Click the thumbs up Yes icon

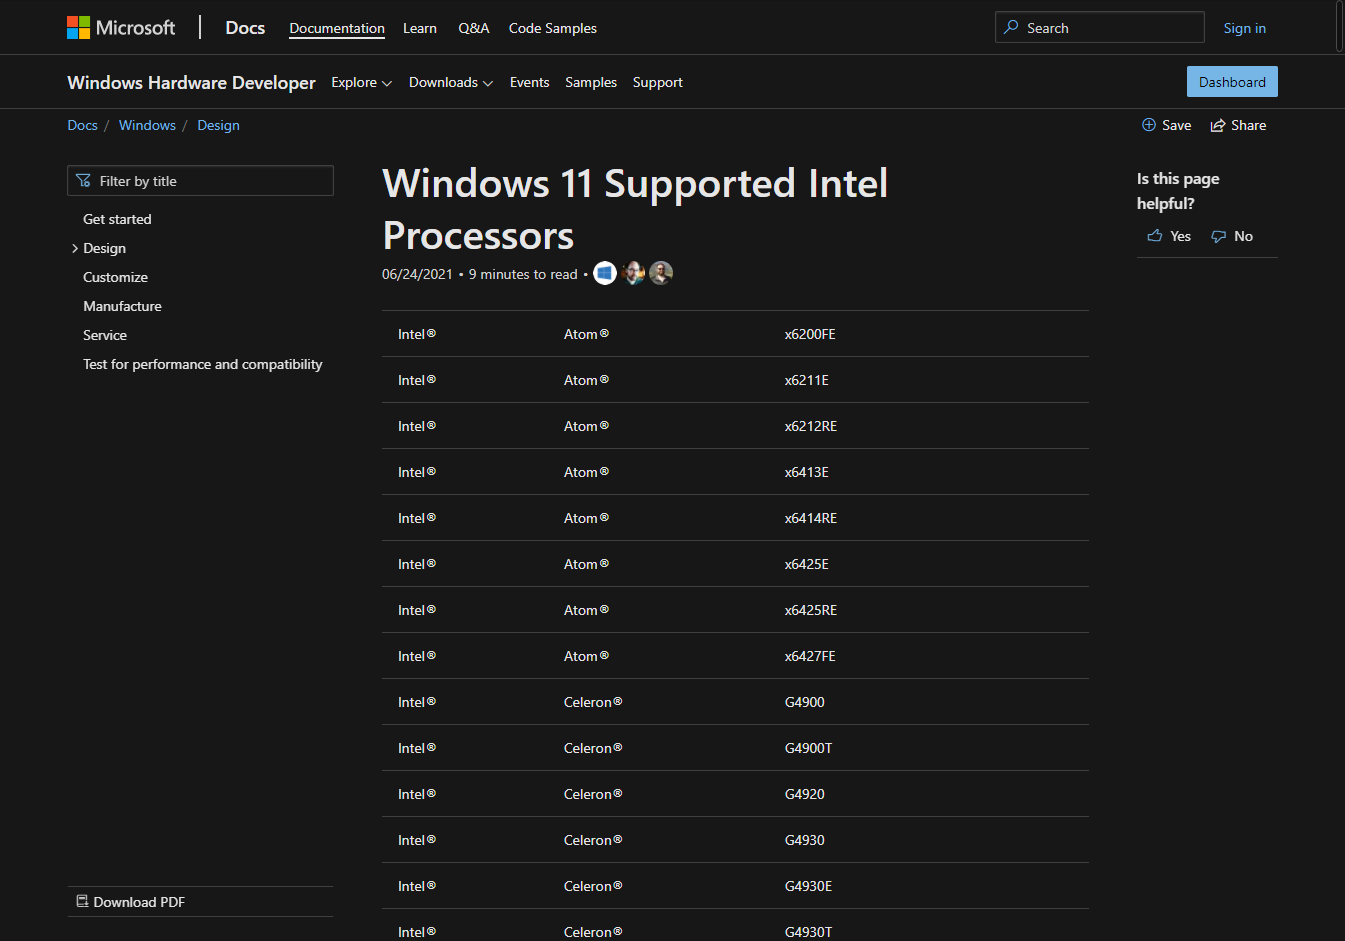tap(1155, 236)
